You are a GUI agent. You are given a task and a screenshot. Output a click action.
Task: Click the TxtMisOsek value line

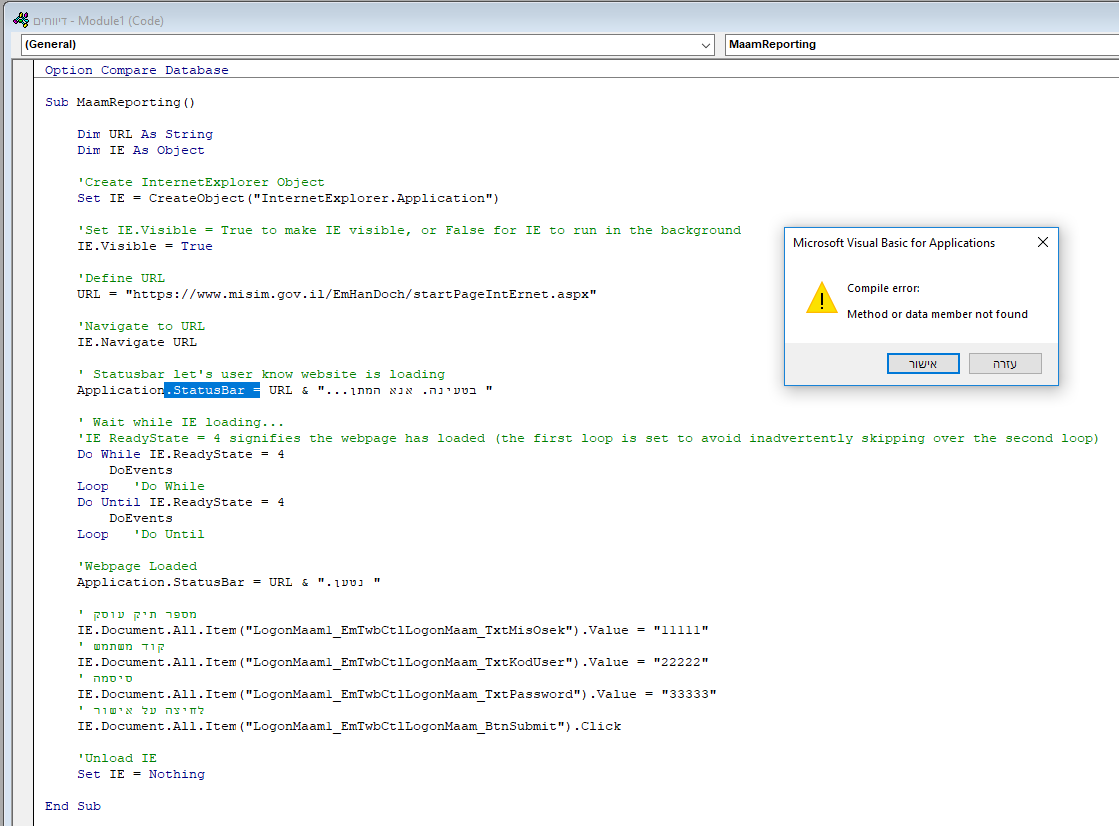click(393, 630)
